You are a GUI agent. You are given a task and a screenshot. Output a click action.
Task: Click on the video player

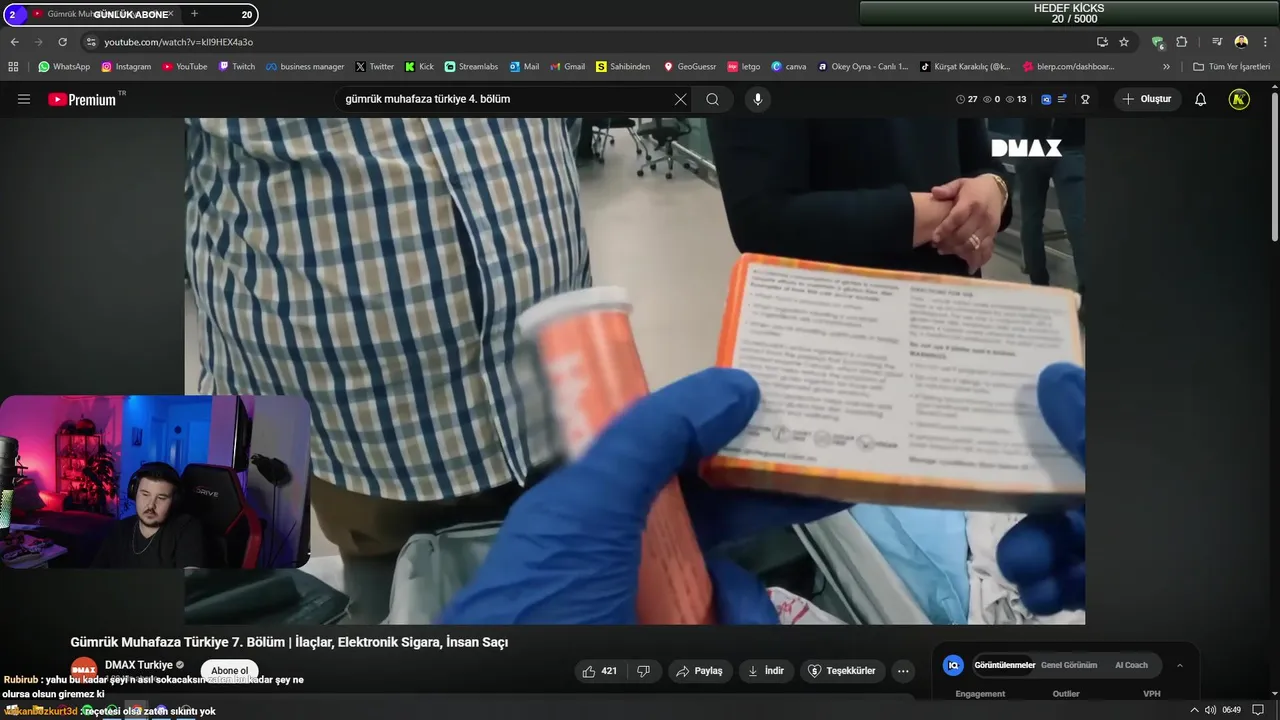[x=634, y=371]
